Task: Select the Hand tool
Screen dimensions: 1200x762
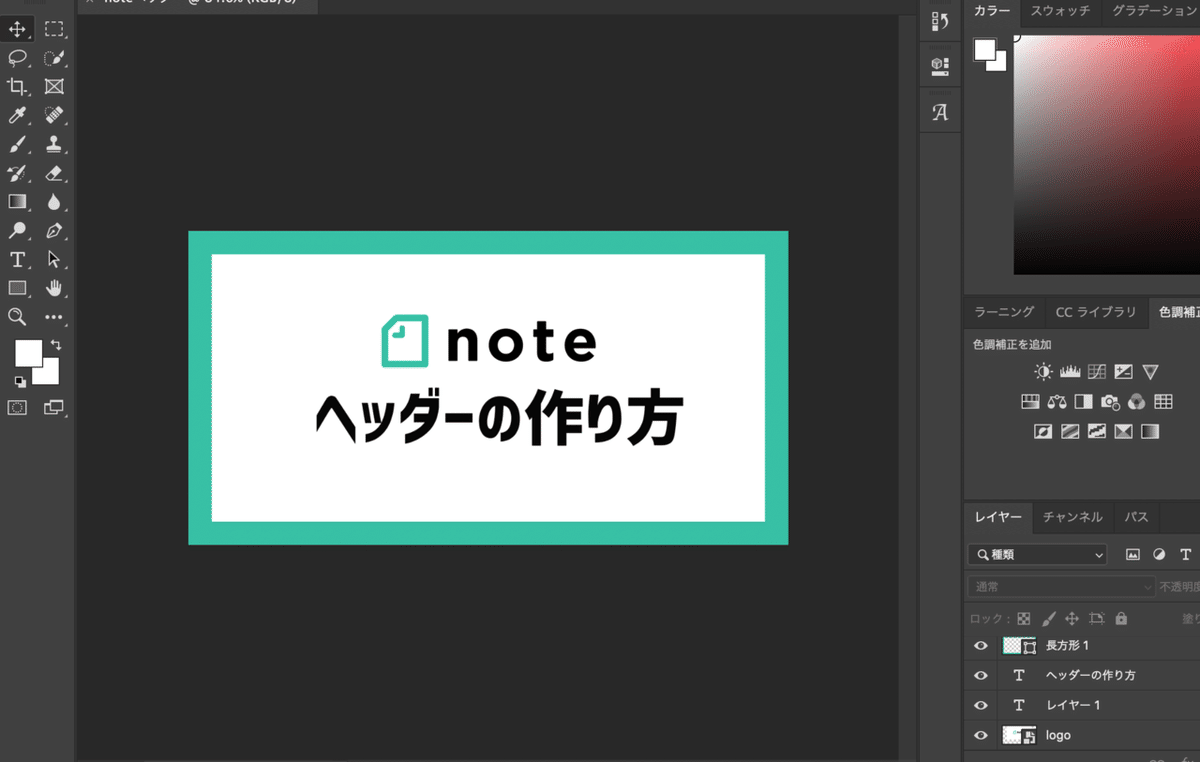Action: point(54,288)
